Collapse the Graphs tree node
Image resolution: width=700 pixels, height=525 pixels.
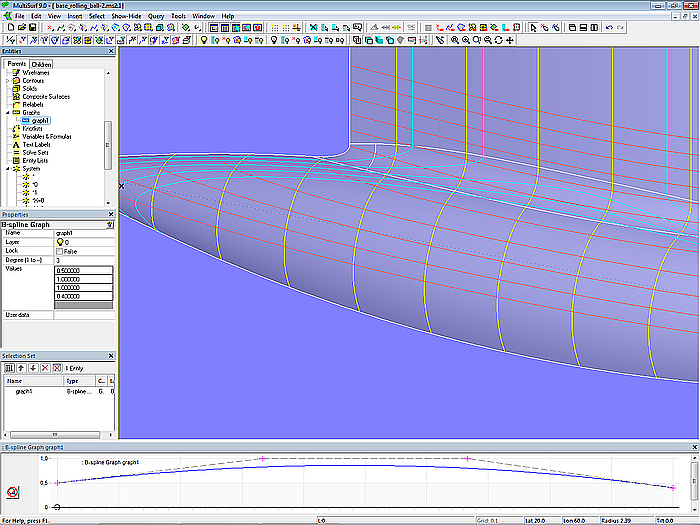point(7,113)
